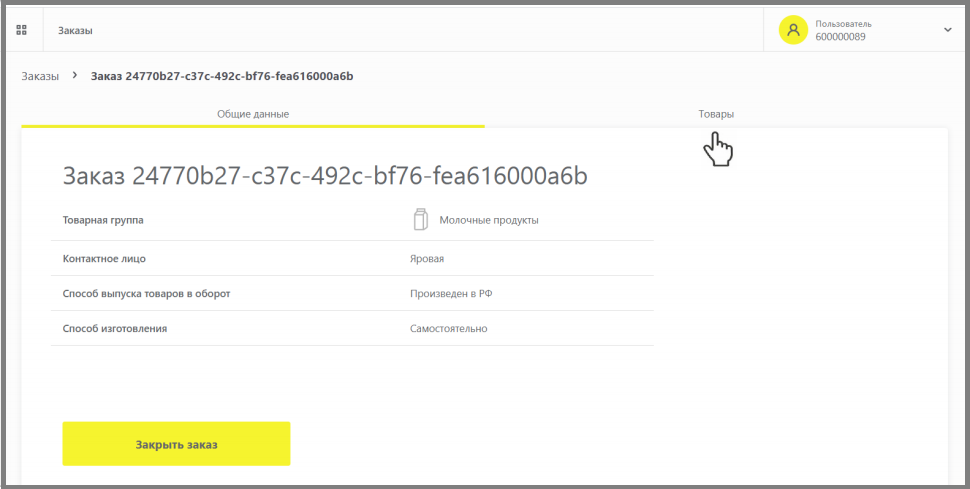Click the Яровая contact value

tap(427, 259)
